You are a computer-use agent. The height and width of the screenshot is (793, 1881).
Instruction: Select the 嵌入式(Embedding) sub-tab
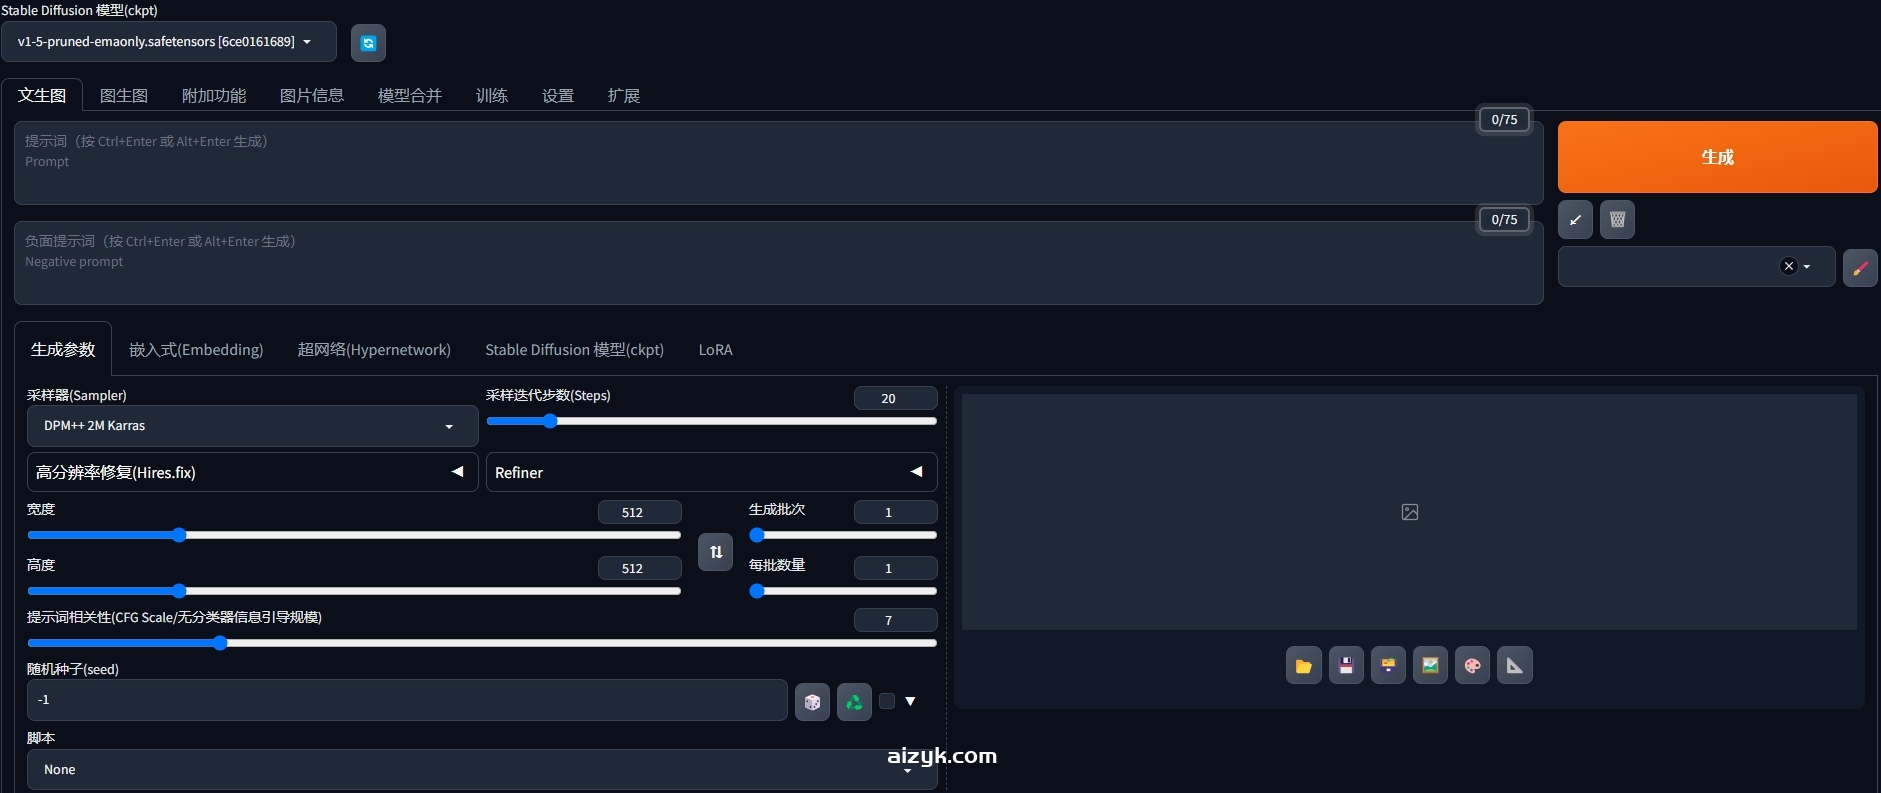(x=196, y=349)
